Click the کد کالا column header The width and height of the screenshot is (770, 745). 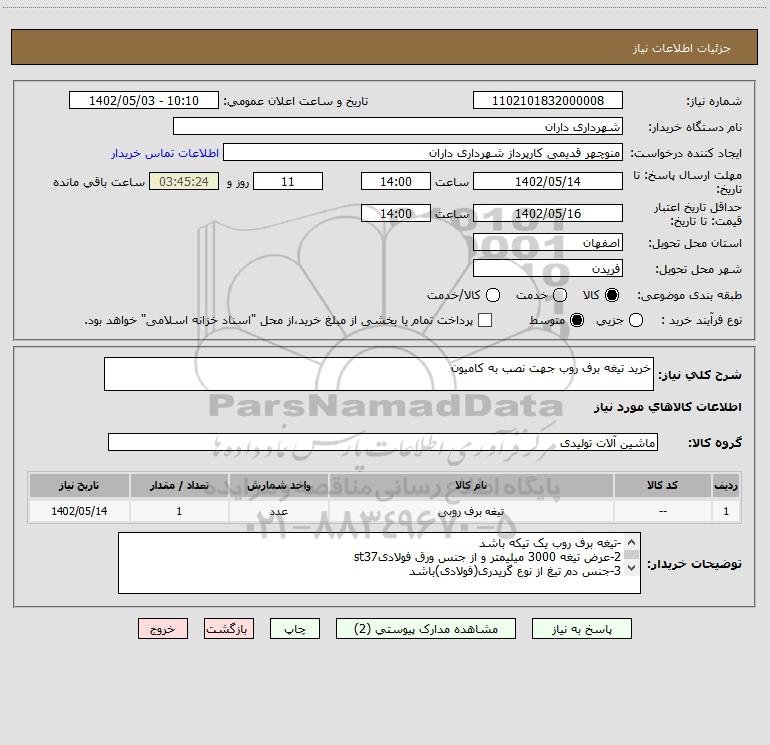[x=662, y=486]
